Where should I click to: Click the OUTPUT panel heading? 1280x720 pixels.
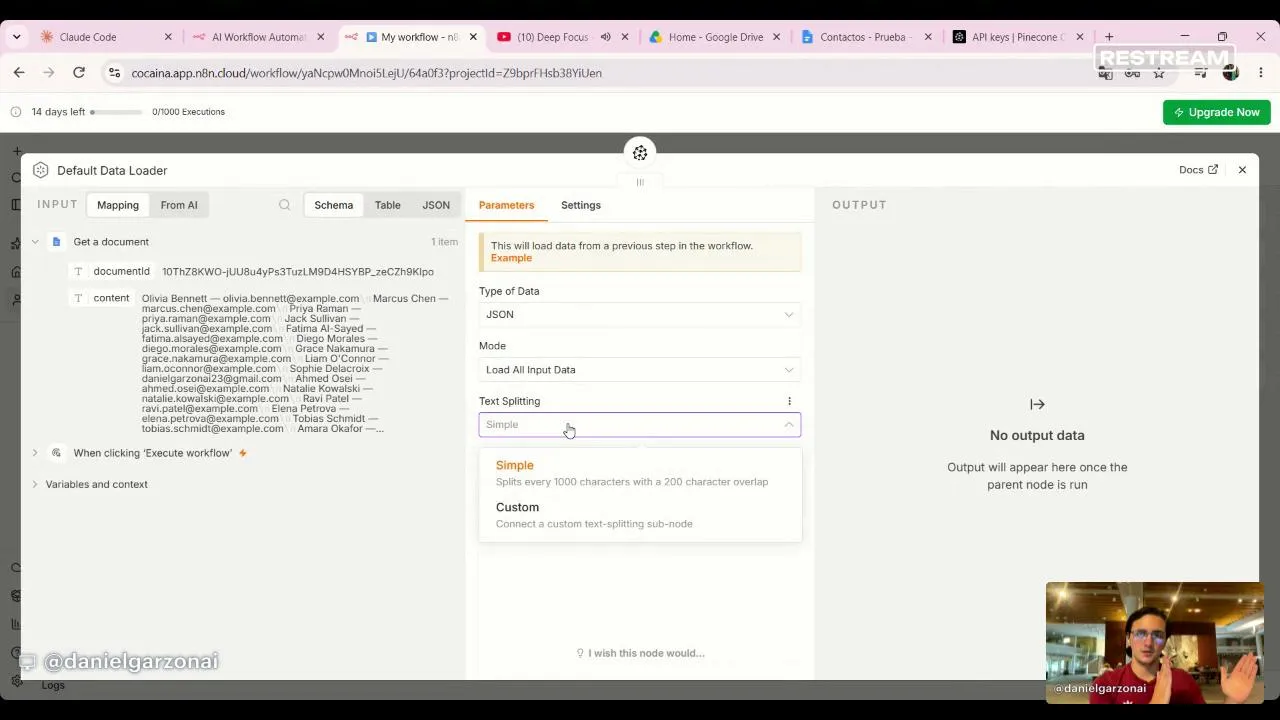pos(859,205)
